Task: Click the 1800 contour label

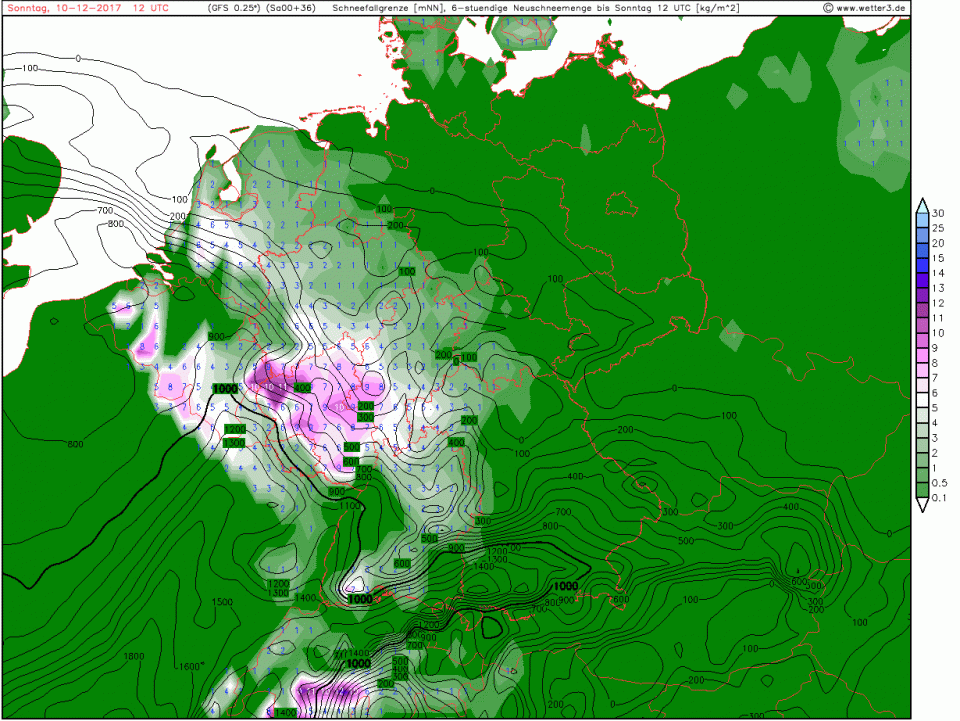Action: point(132,656)
